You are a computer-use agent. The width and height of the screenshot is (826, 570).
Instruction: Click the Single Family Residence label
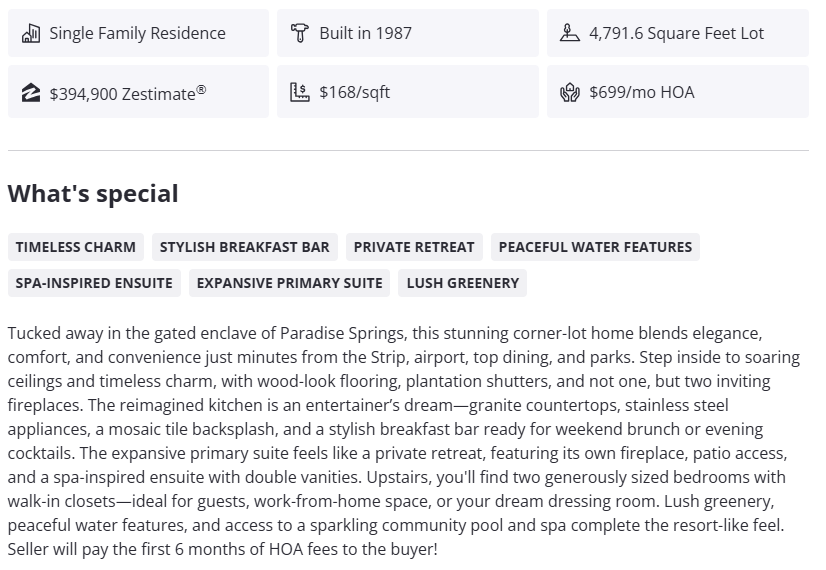click(x=137, y=33)
